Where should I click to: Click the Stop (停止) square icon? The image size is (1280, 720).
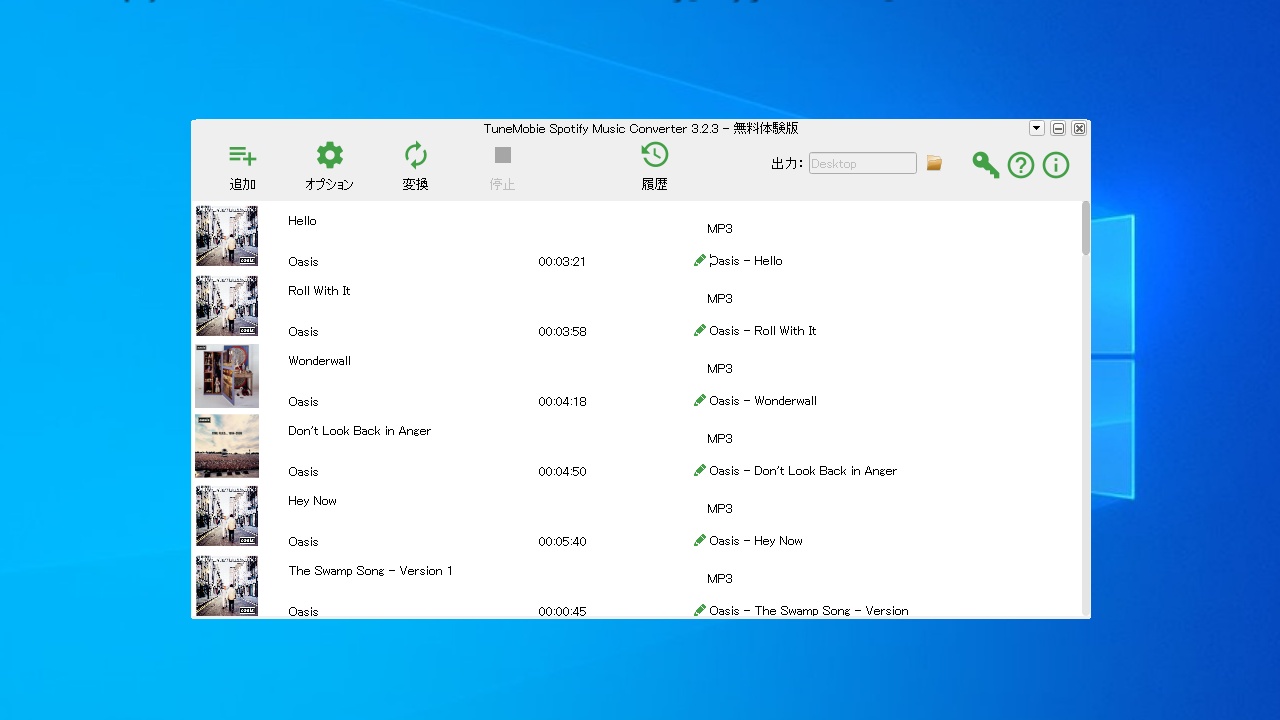[502, 155]
